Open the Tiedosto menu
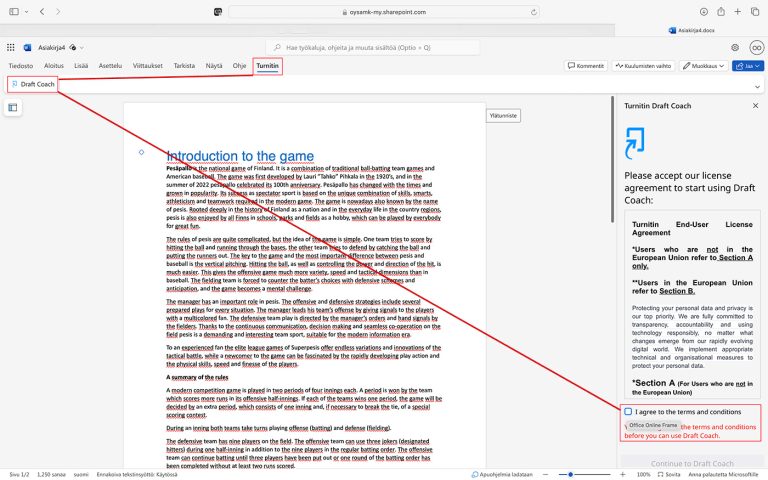This screenshot has height=480, width=768. coord(21,66)
